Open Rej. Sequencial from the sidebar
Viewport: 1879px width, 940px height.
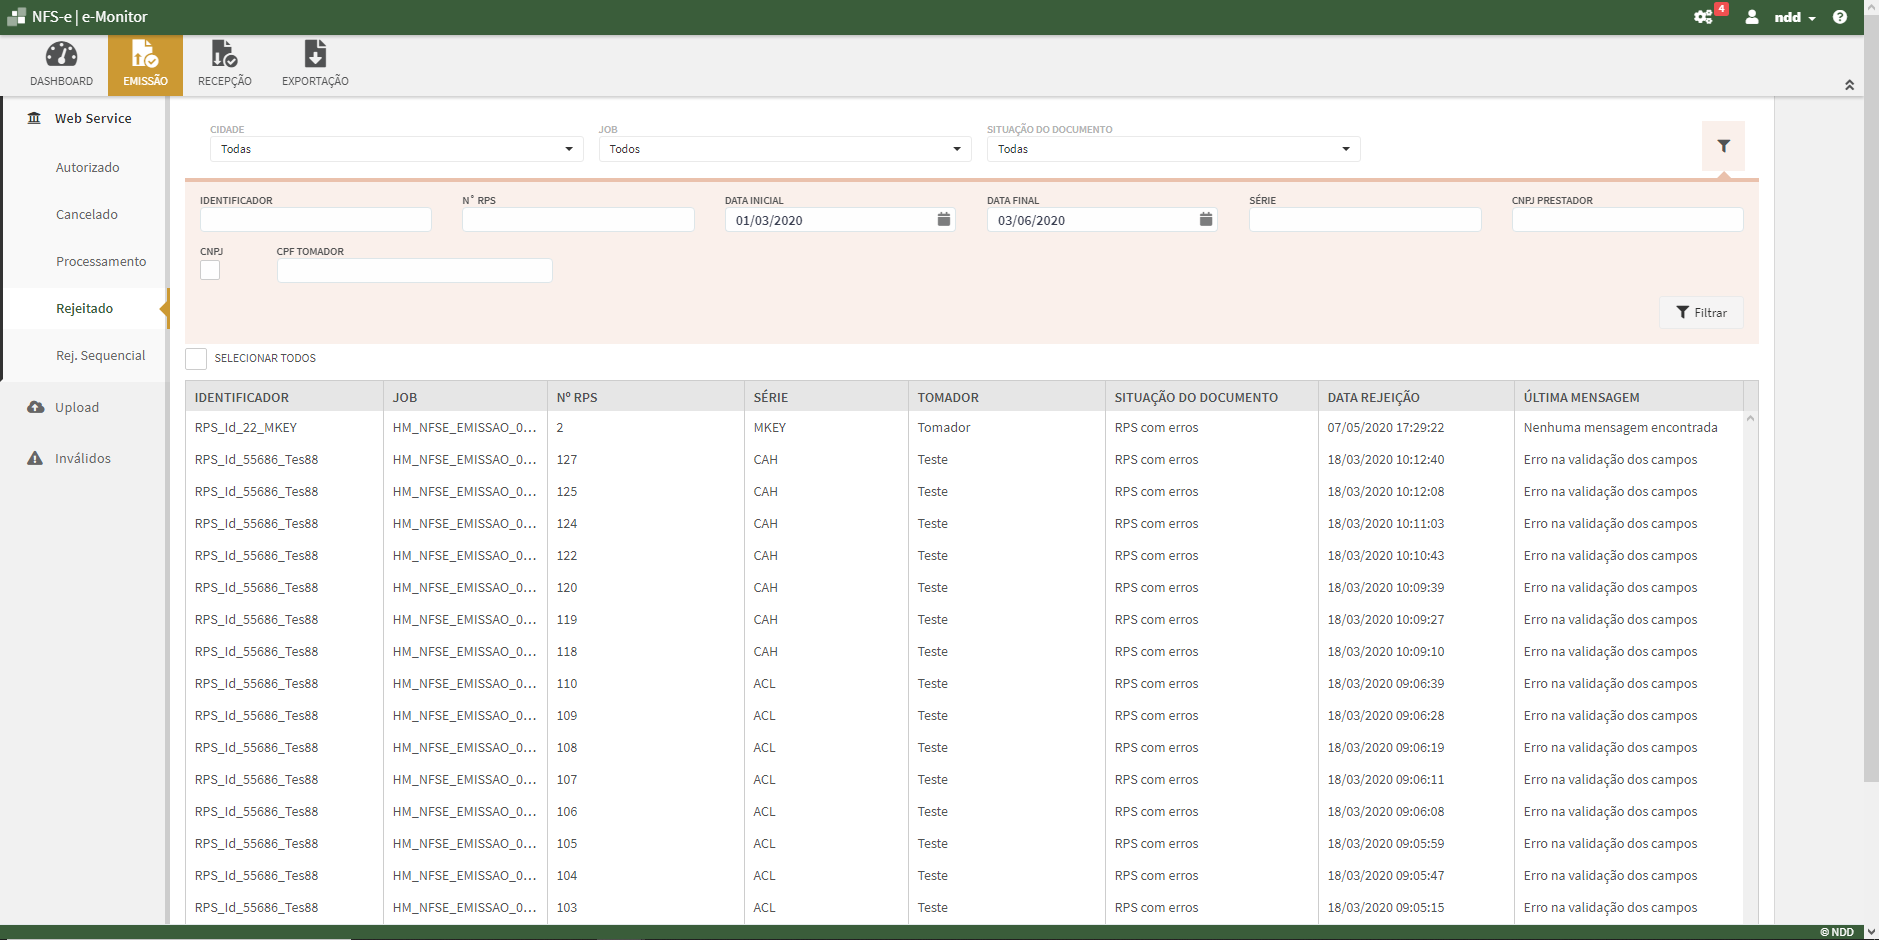point(101,355)
